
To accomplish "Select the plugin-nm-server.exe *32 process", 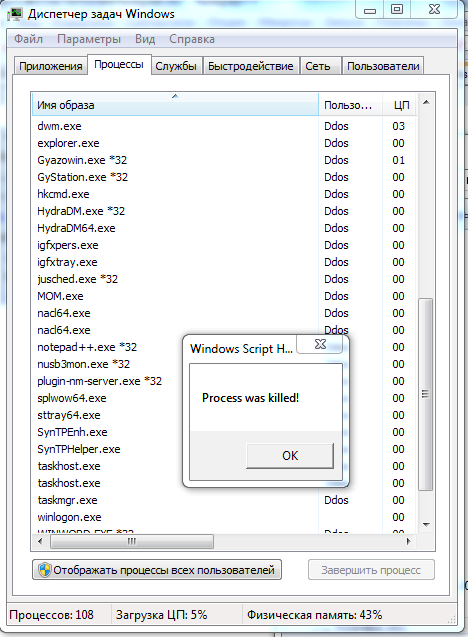I will [x=100, y=381].
